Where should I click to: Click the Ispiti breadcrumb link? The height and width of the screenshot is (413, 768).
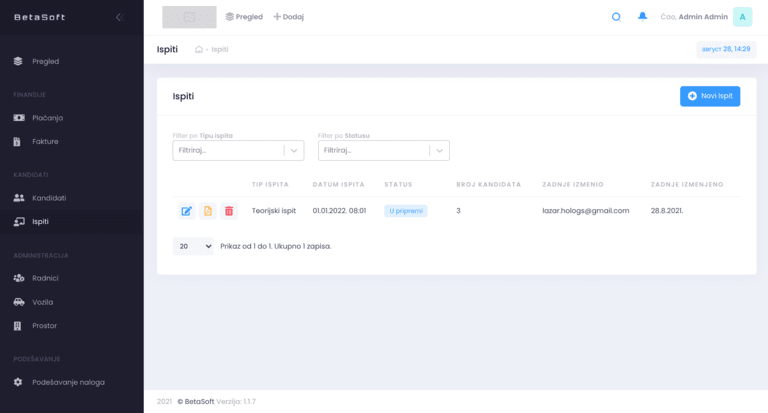[220, 49]
